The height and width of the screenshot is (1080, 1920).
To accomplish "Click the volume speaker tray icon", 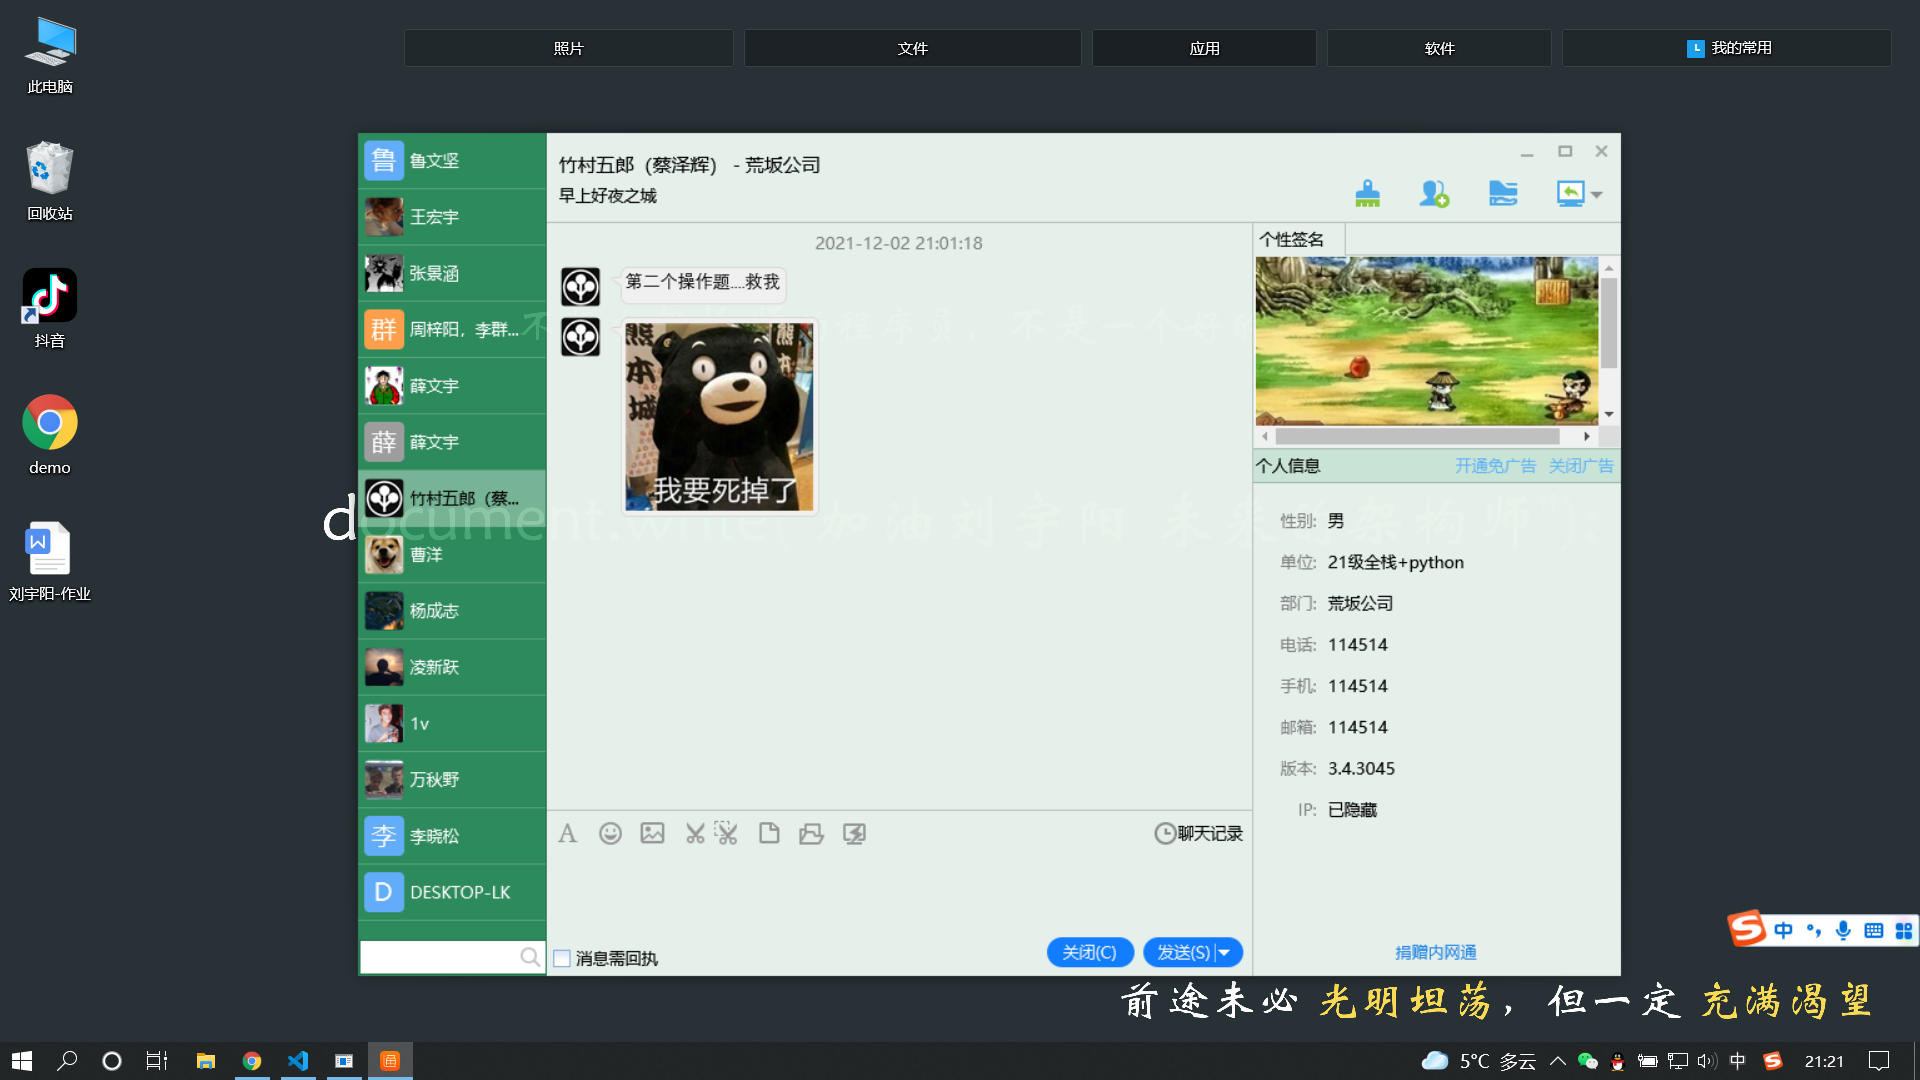I will coord(1707,1061).
